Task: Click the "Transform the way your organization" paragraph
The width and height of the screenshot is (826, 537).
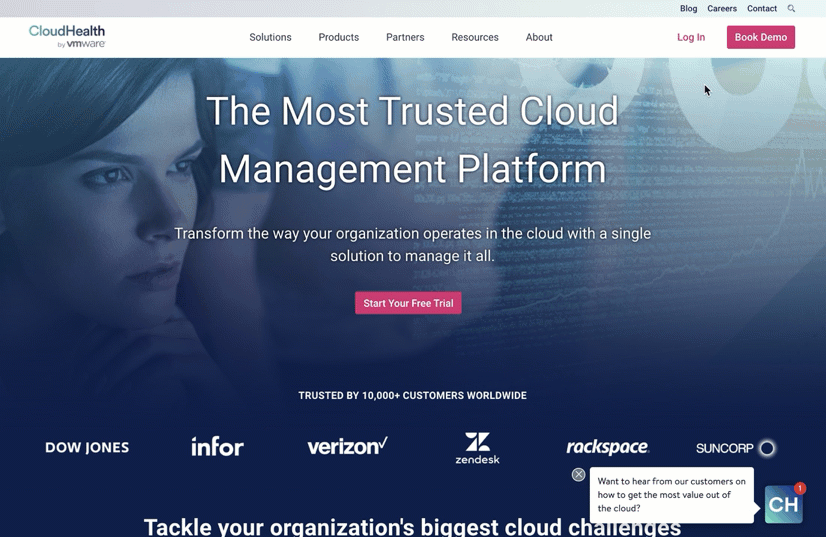Action: click(412, 245)
